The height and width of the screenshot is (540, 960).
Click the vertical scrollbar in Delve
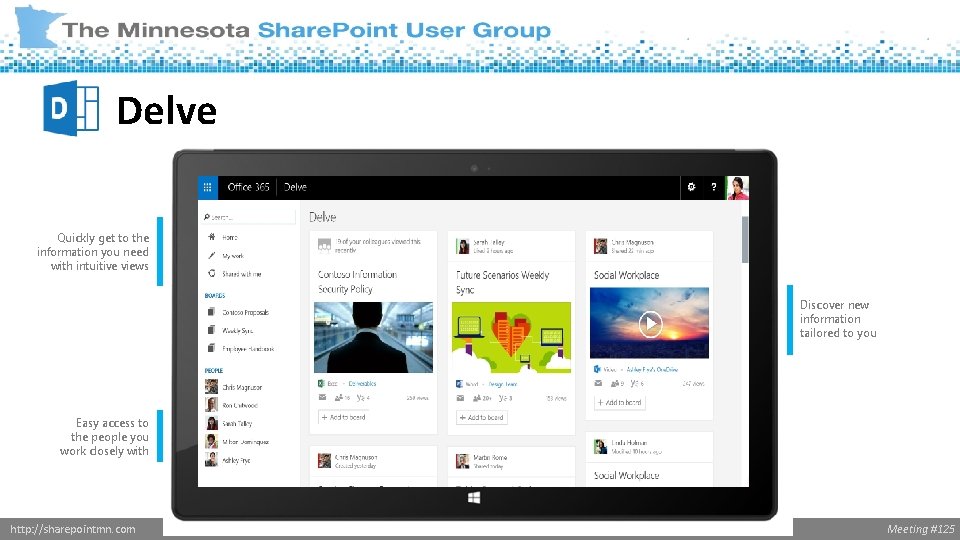(745, 239)
